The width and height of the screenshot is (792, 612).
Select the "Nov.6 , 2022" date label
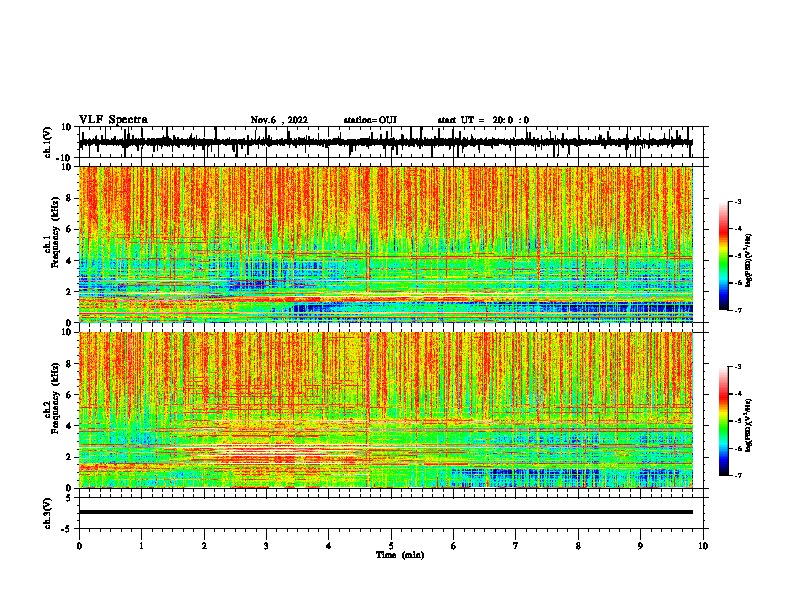tap(279, 120)
